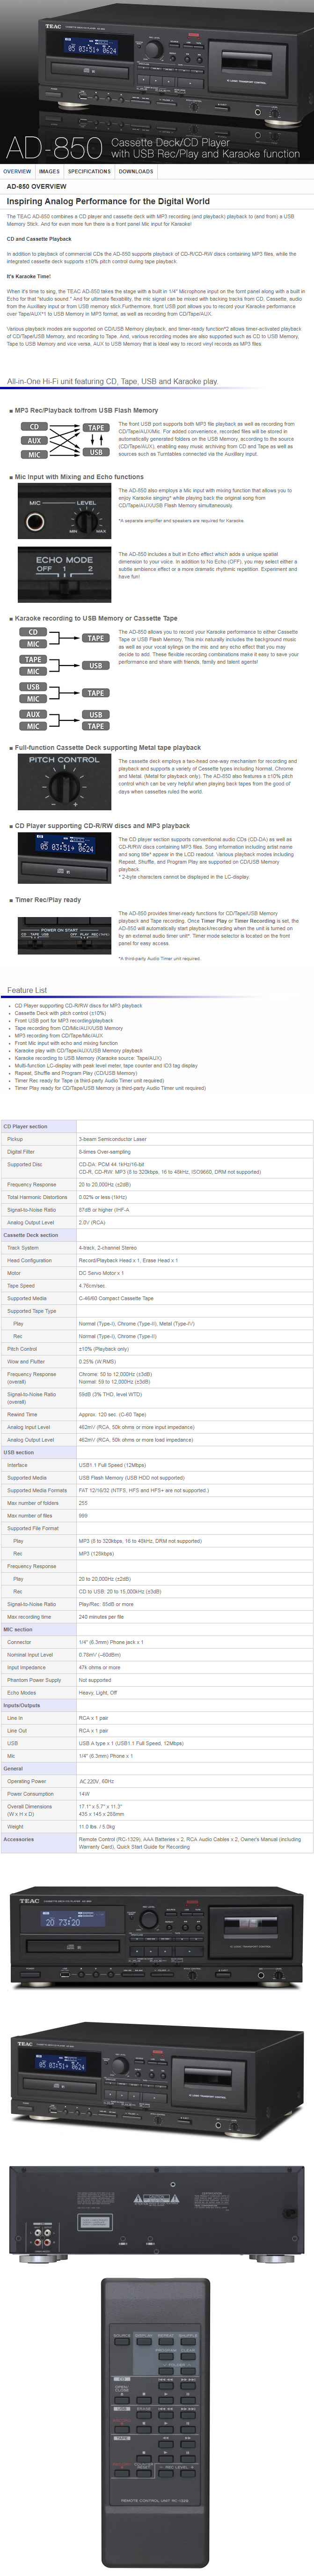Click the 'Power Consumption' spec label
Viewport: 314px width, 2576px height.
pos(30,1794)
